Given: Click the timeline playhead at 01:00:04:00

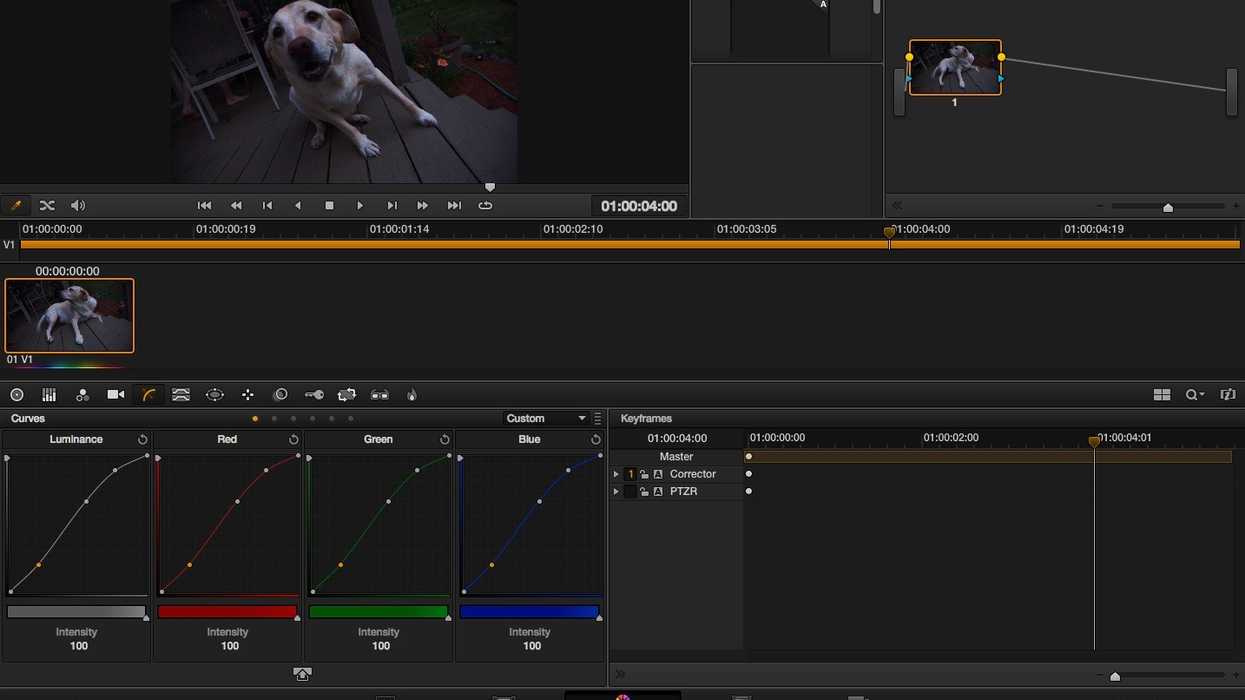Looking at the screenshot, I should click(x=889, y=233).
